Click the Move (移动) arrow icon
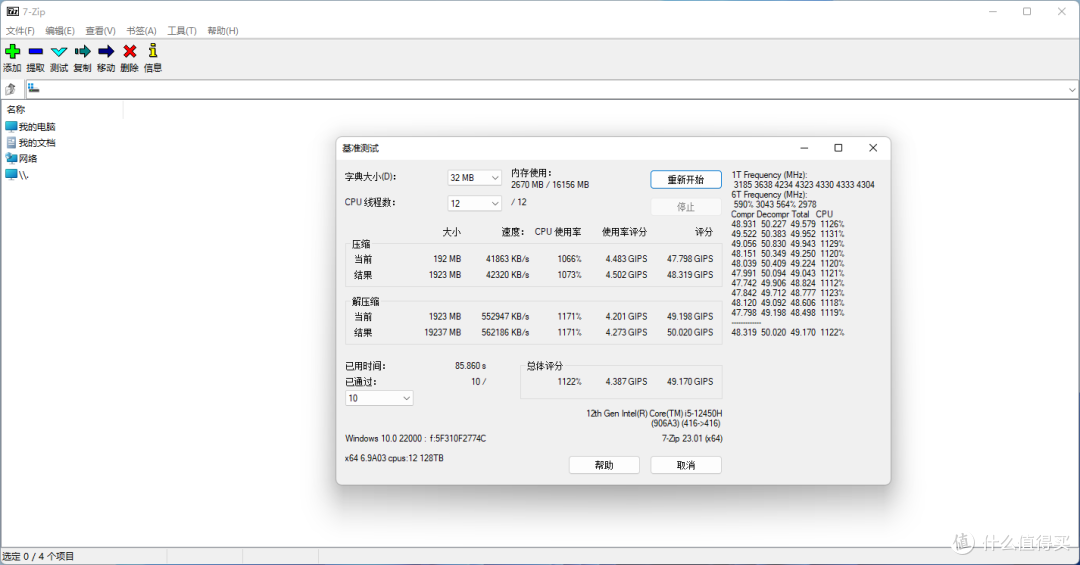 (x=106, y=51)
